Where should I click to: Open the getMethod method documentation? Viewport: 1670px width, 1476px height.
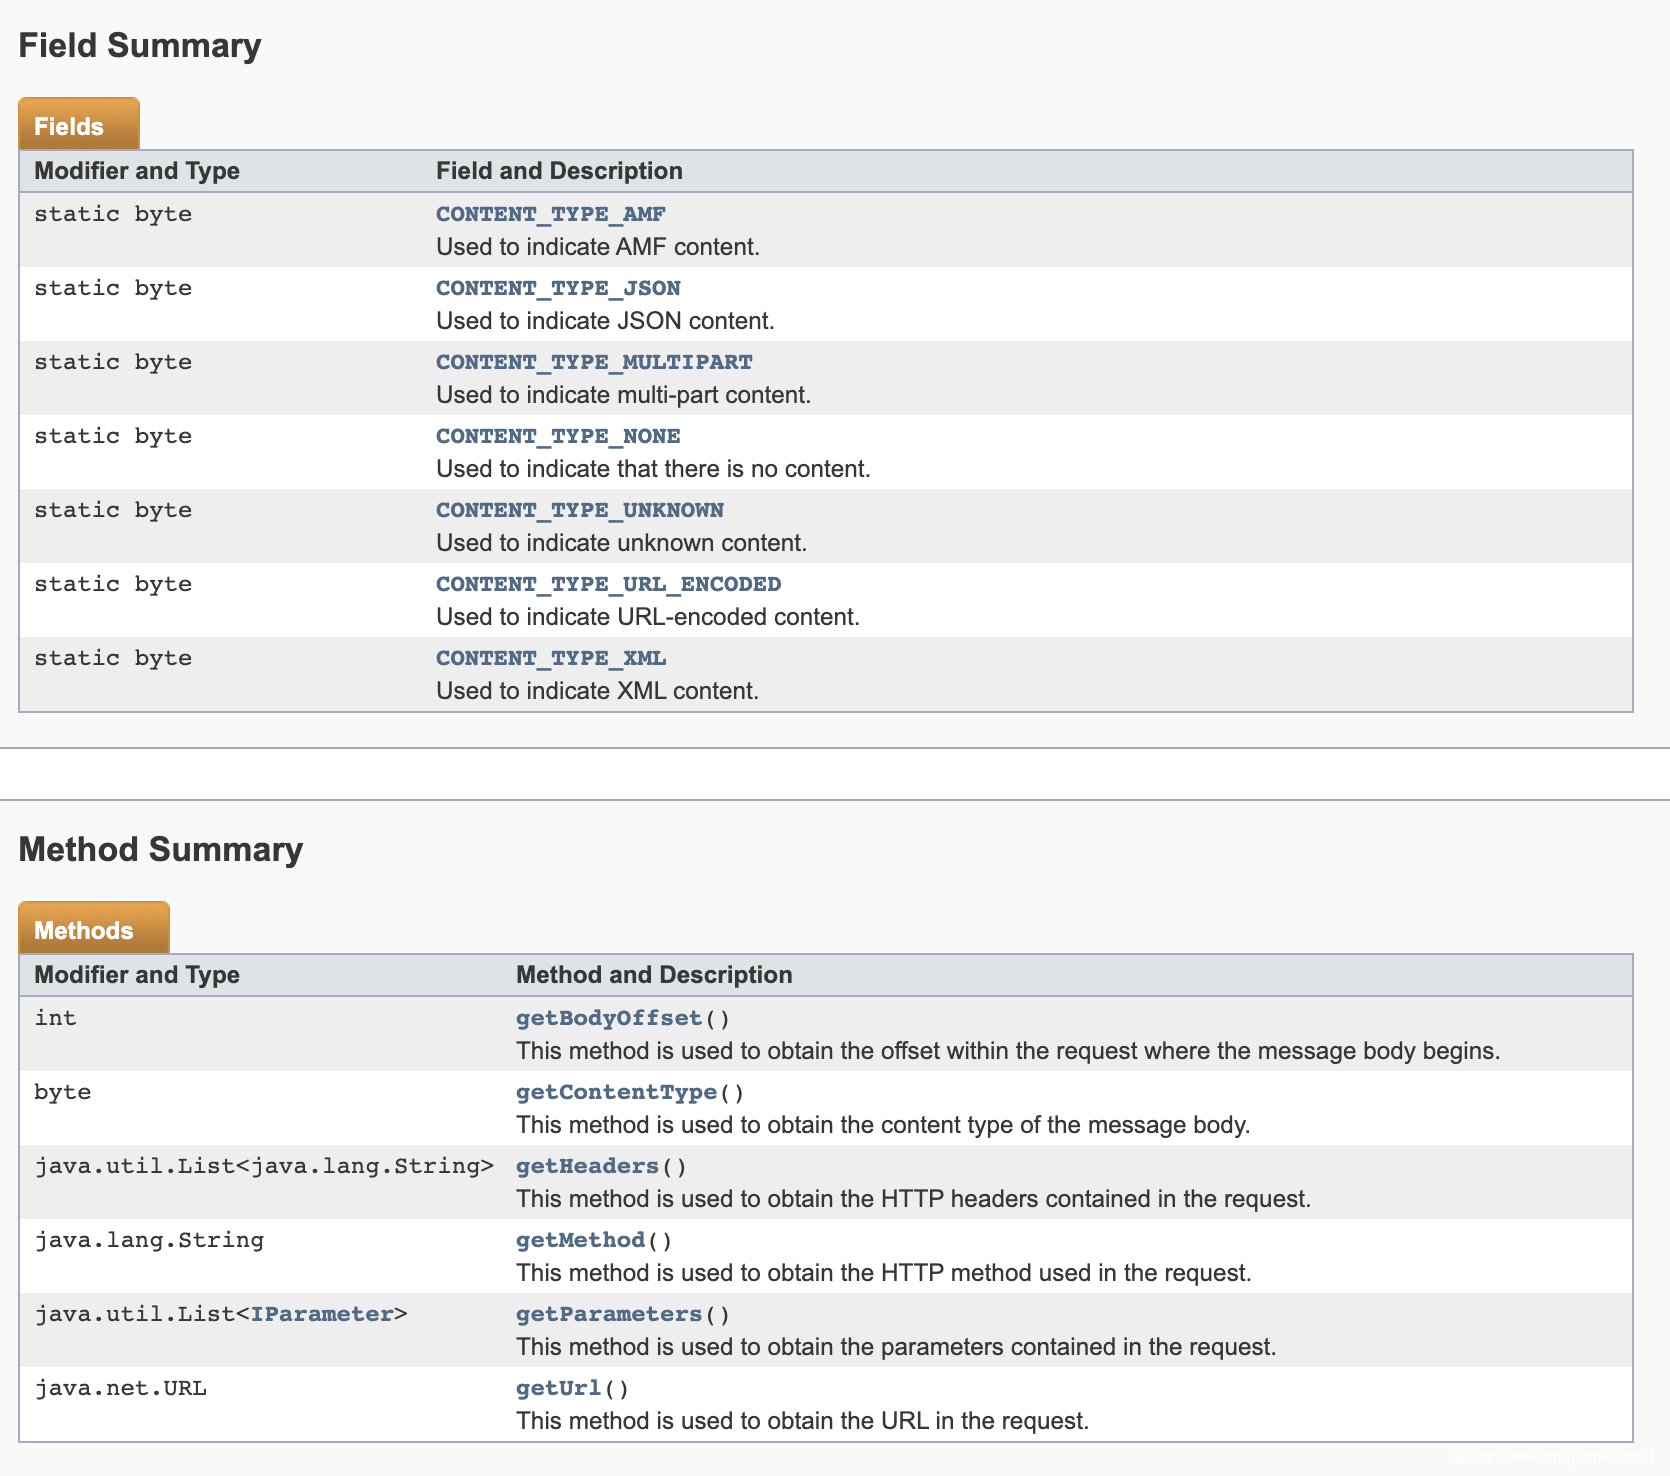pos(580,1240)
